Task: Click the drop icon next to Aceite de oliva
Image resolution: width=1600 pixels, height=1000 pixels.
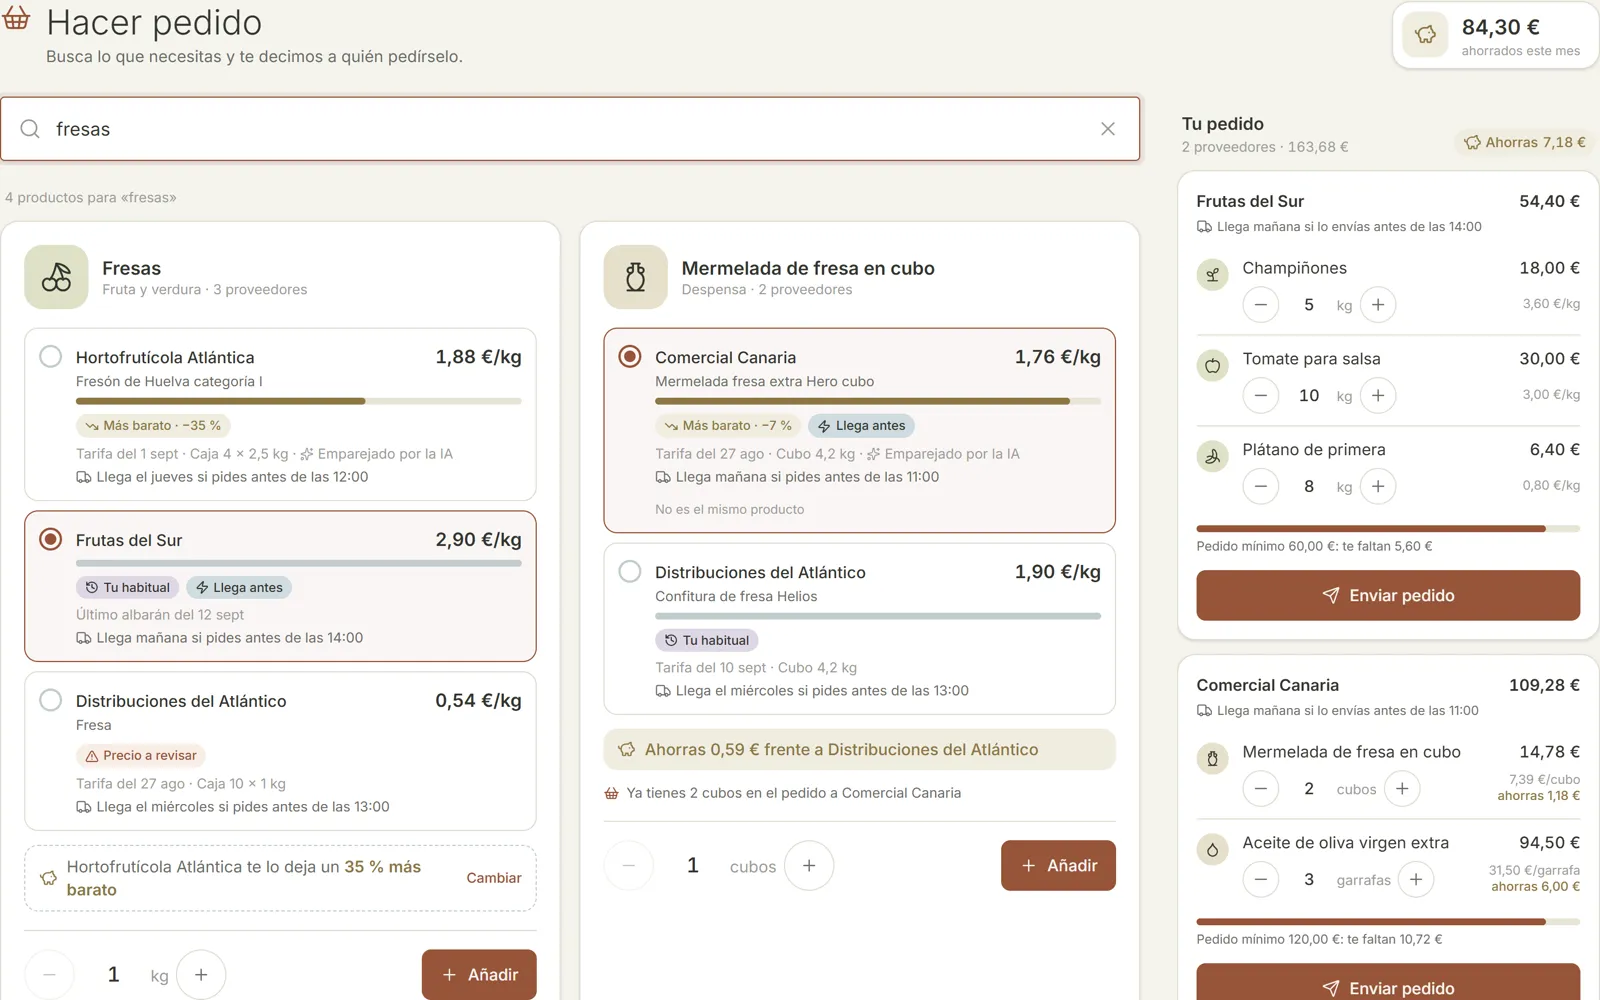Action: point(1212,849)
